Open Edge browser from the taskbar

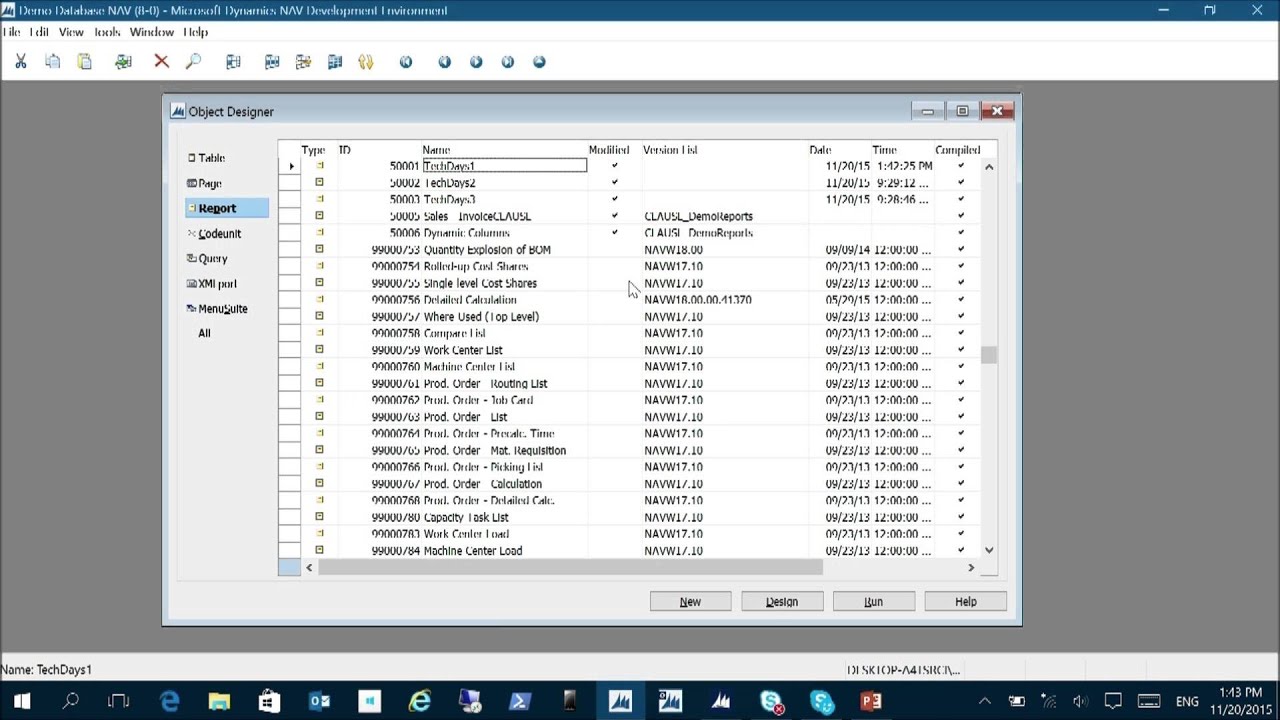pyautogui.click(x=170, y=702)
